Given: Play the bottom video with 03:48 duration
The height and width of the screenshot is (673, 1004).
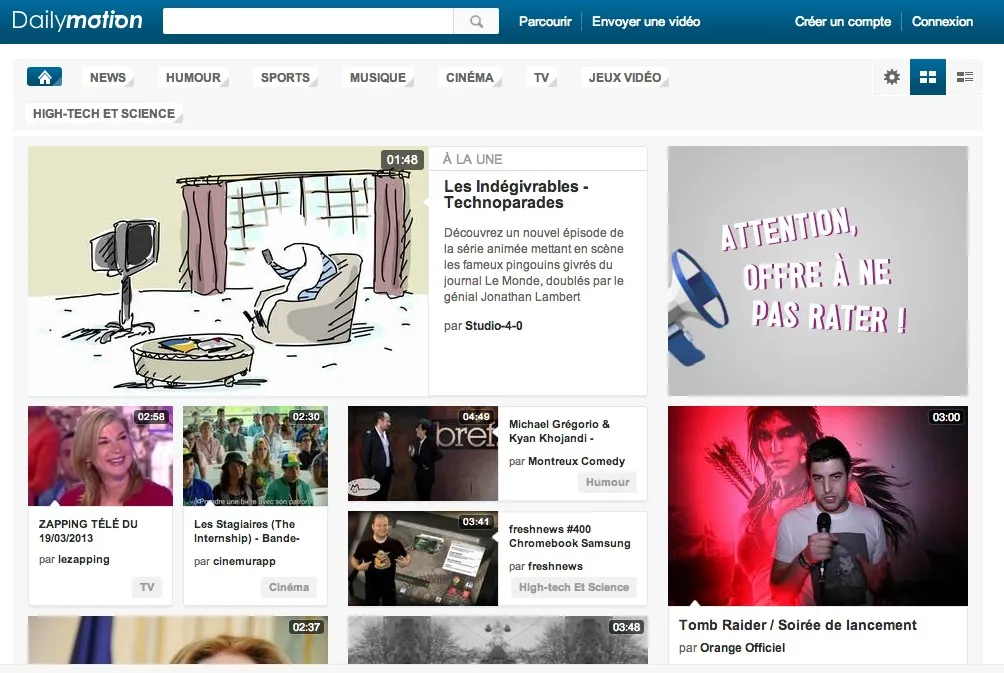Looking at the screenshot, I should pos(498,640).
